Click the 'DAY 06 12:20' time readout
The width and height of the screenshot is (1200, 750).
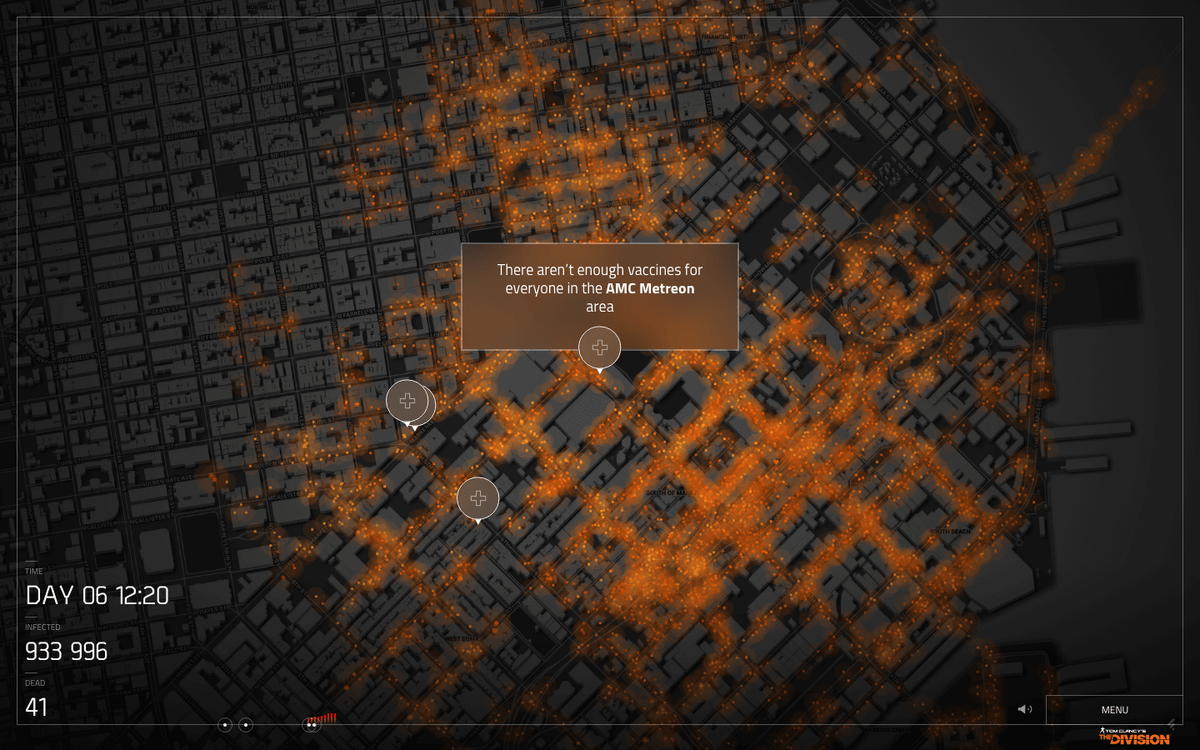coord(97,596)
